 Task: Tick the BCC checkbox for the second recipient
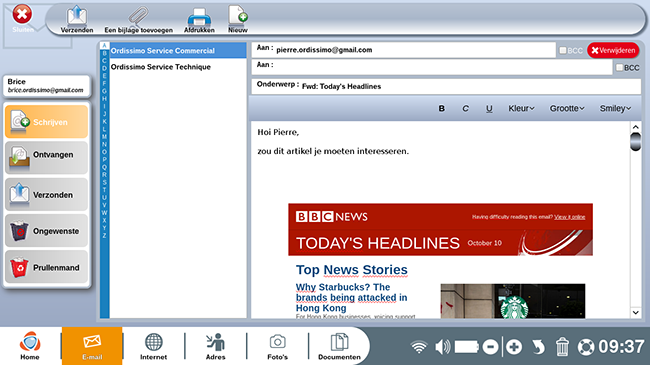[619, 67]
